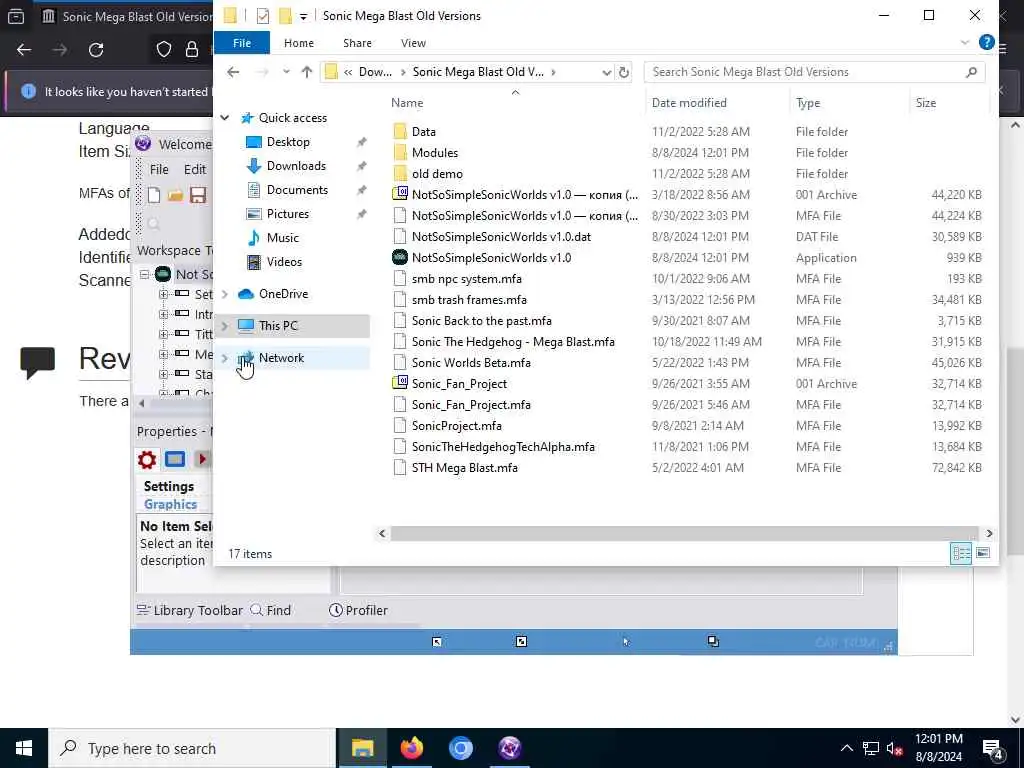Select smb npc system.mfa
Screen dimensions: 1024x768
click(466, 279)
